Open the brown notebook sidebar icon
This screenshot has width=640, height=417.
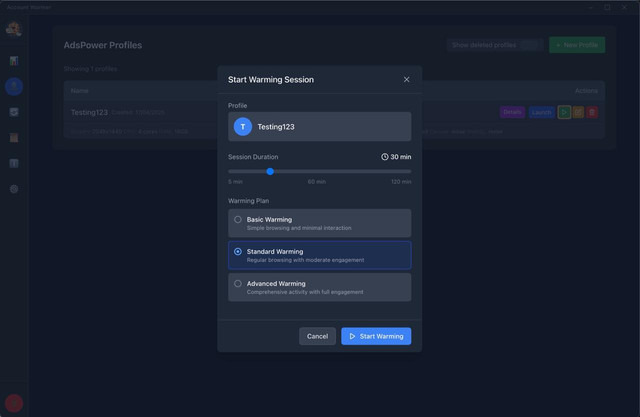[x=14, y=138]
